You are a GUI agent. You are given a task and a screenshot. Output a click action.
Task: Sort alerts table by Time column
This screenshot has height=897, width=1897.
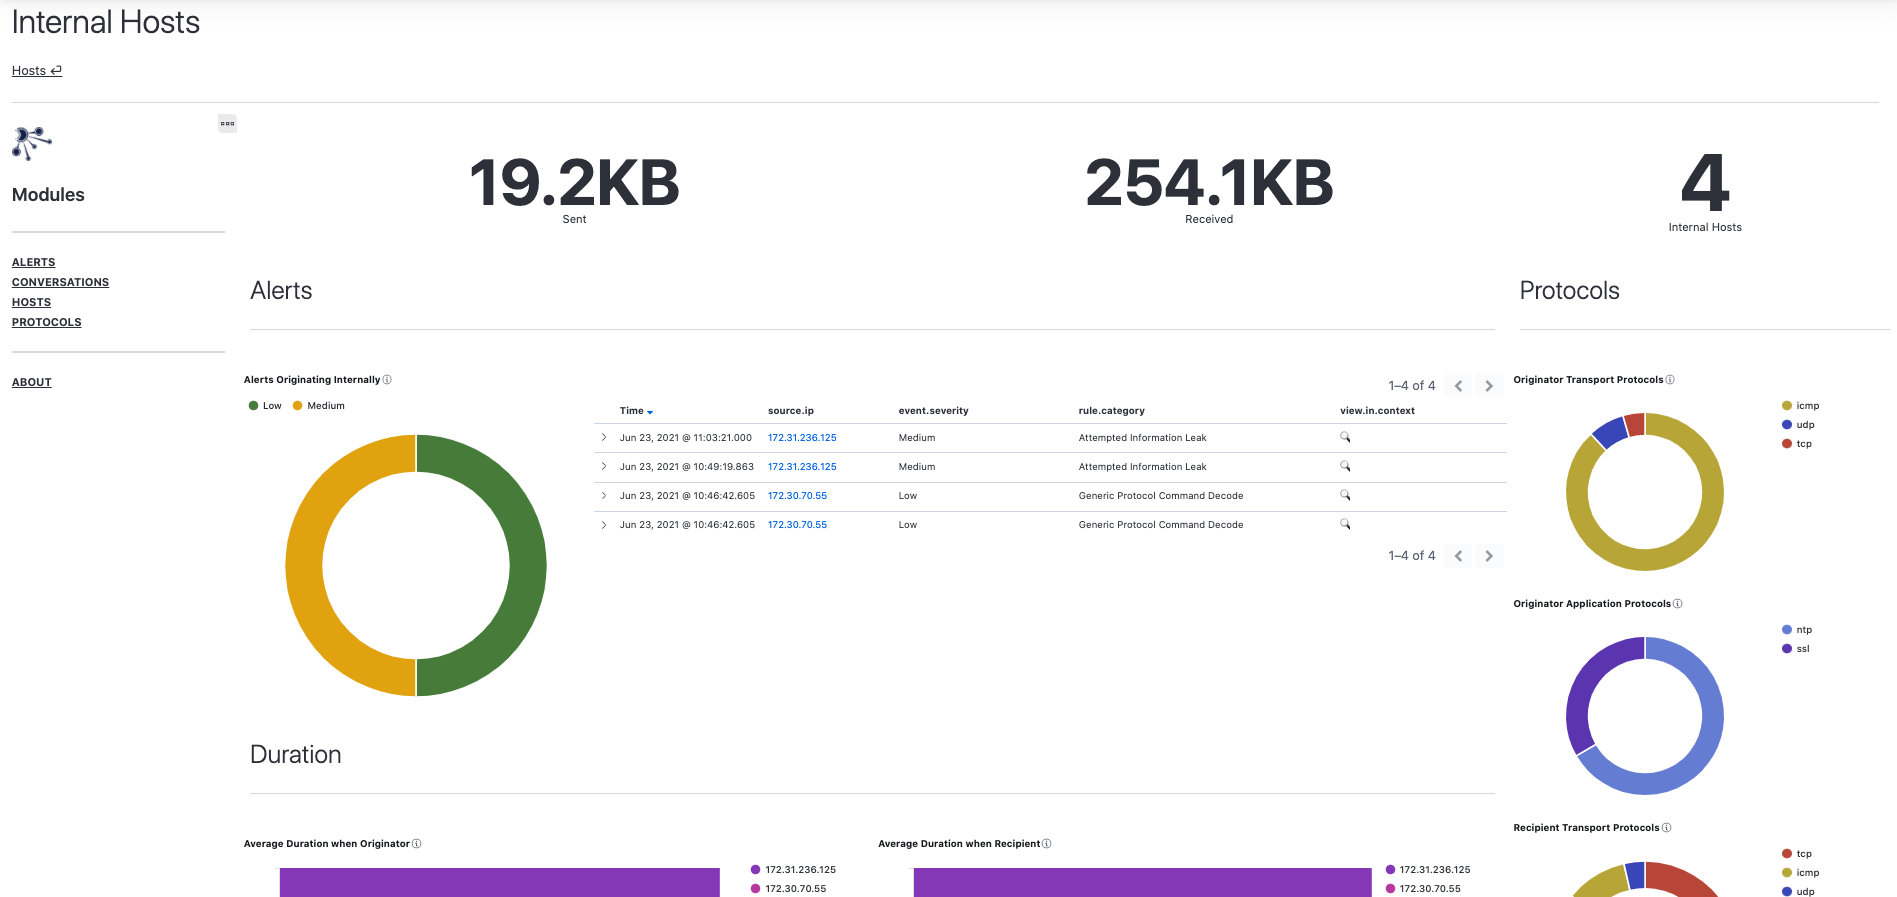[x=636, y=411]
